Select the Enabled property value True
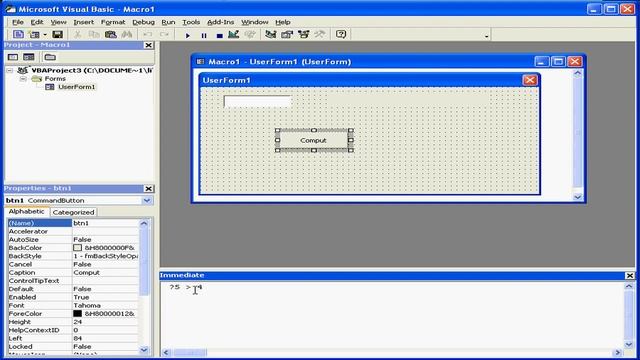 click(x=105, y=297)
